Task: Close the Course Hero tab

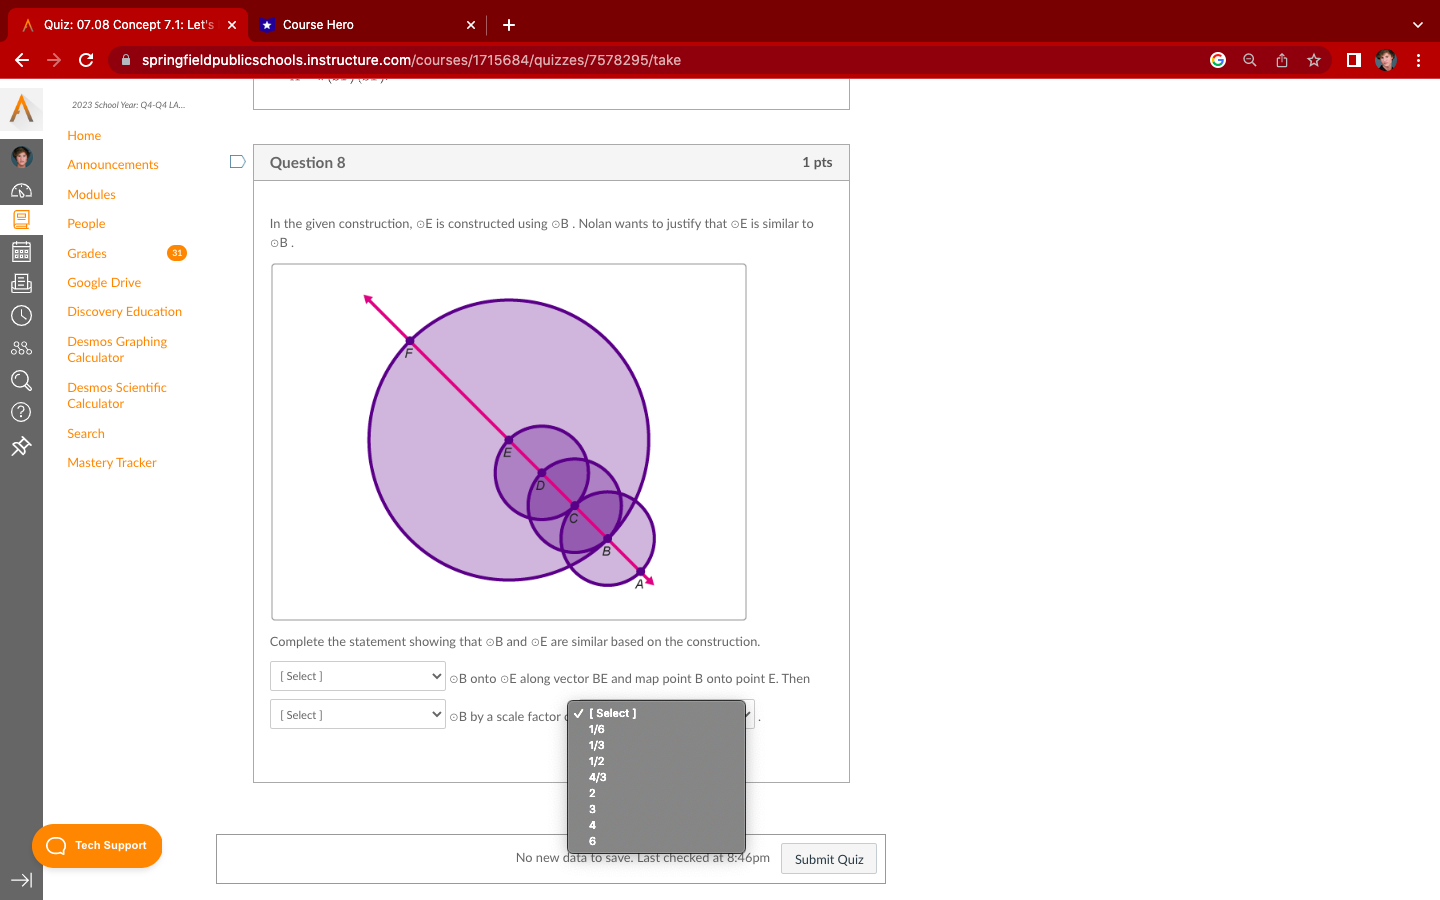Action: [x=471, y=25]
